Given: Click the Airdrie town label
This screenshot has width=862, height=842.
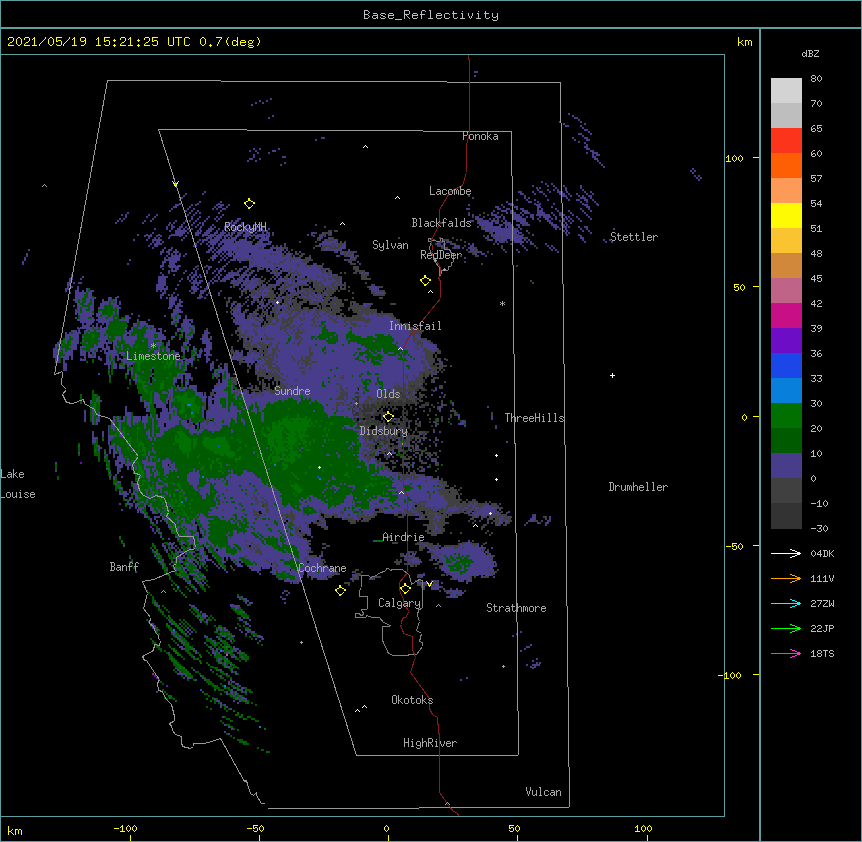Looking at the screenshot, I should pyautogui.click(x=403, y=537).
